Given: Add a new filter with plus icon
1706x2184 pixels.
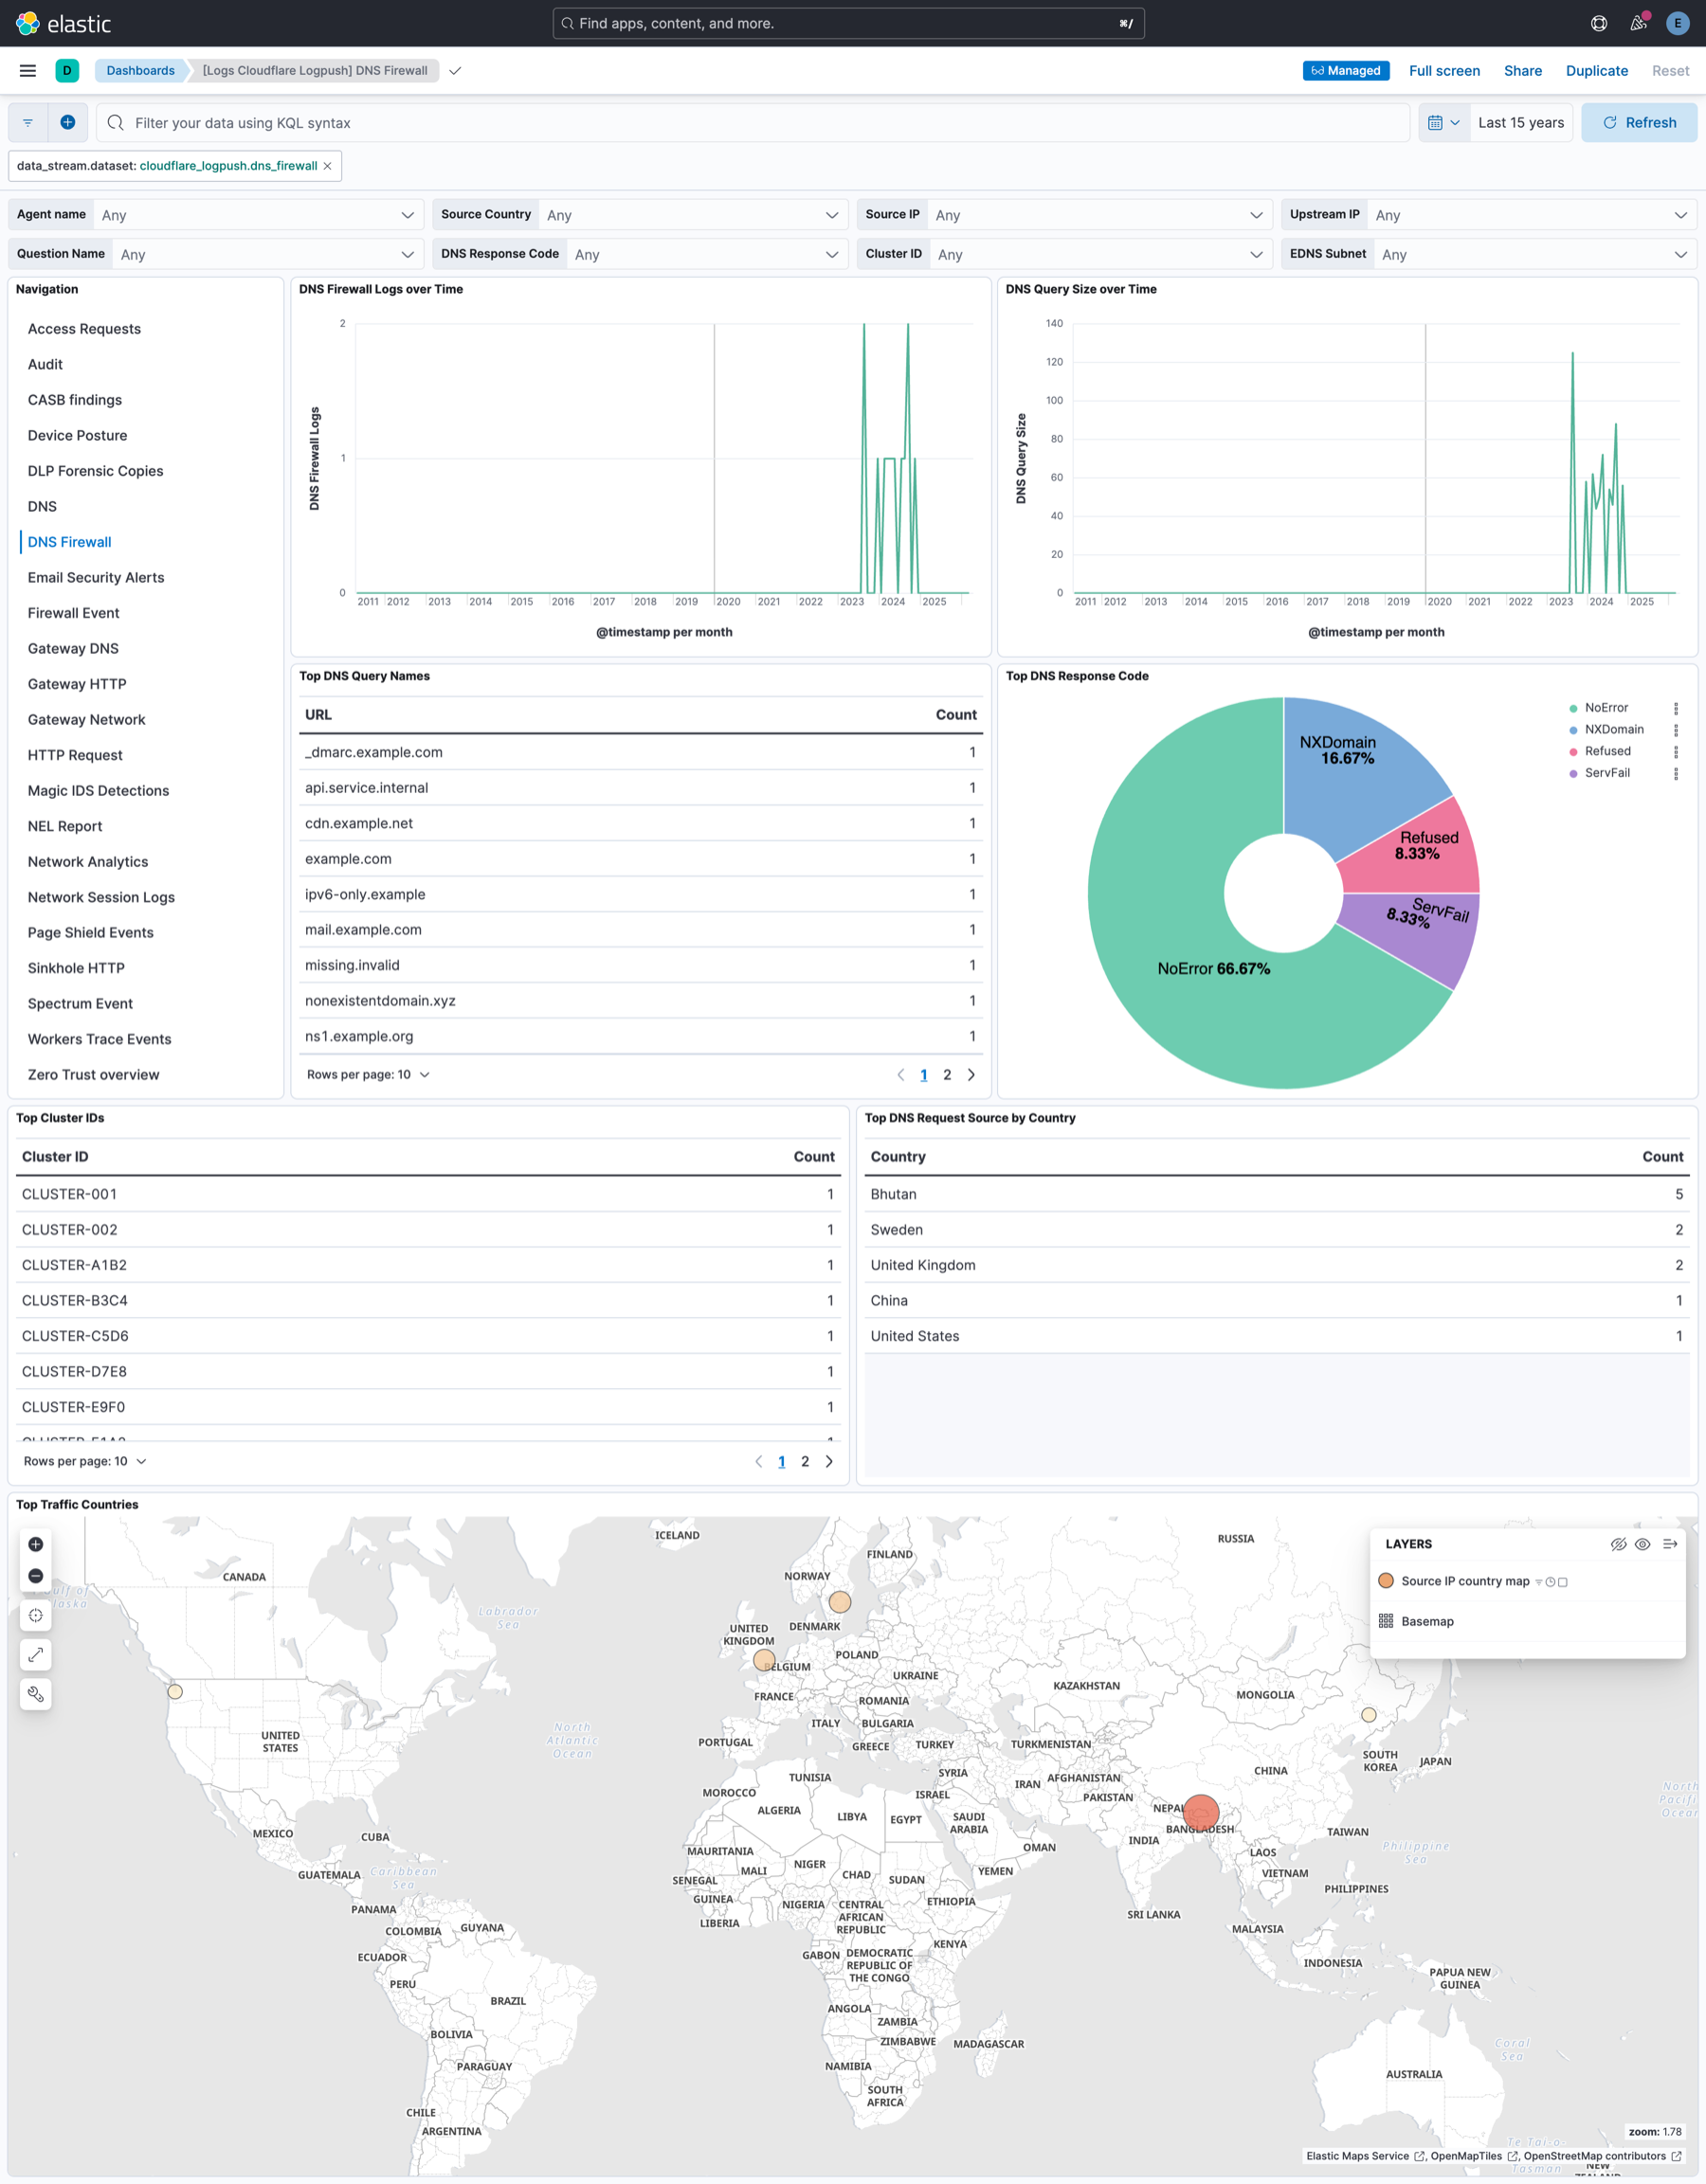Looking at the screenshot, I should pyautogui.click(x=68, y=123).
